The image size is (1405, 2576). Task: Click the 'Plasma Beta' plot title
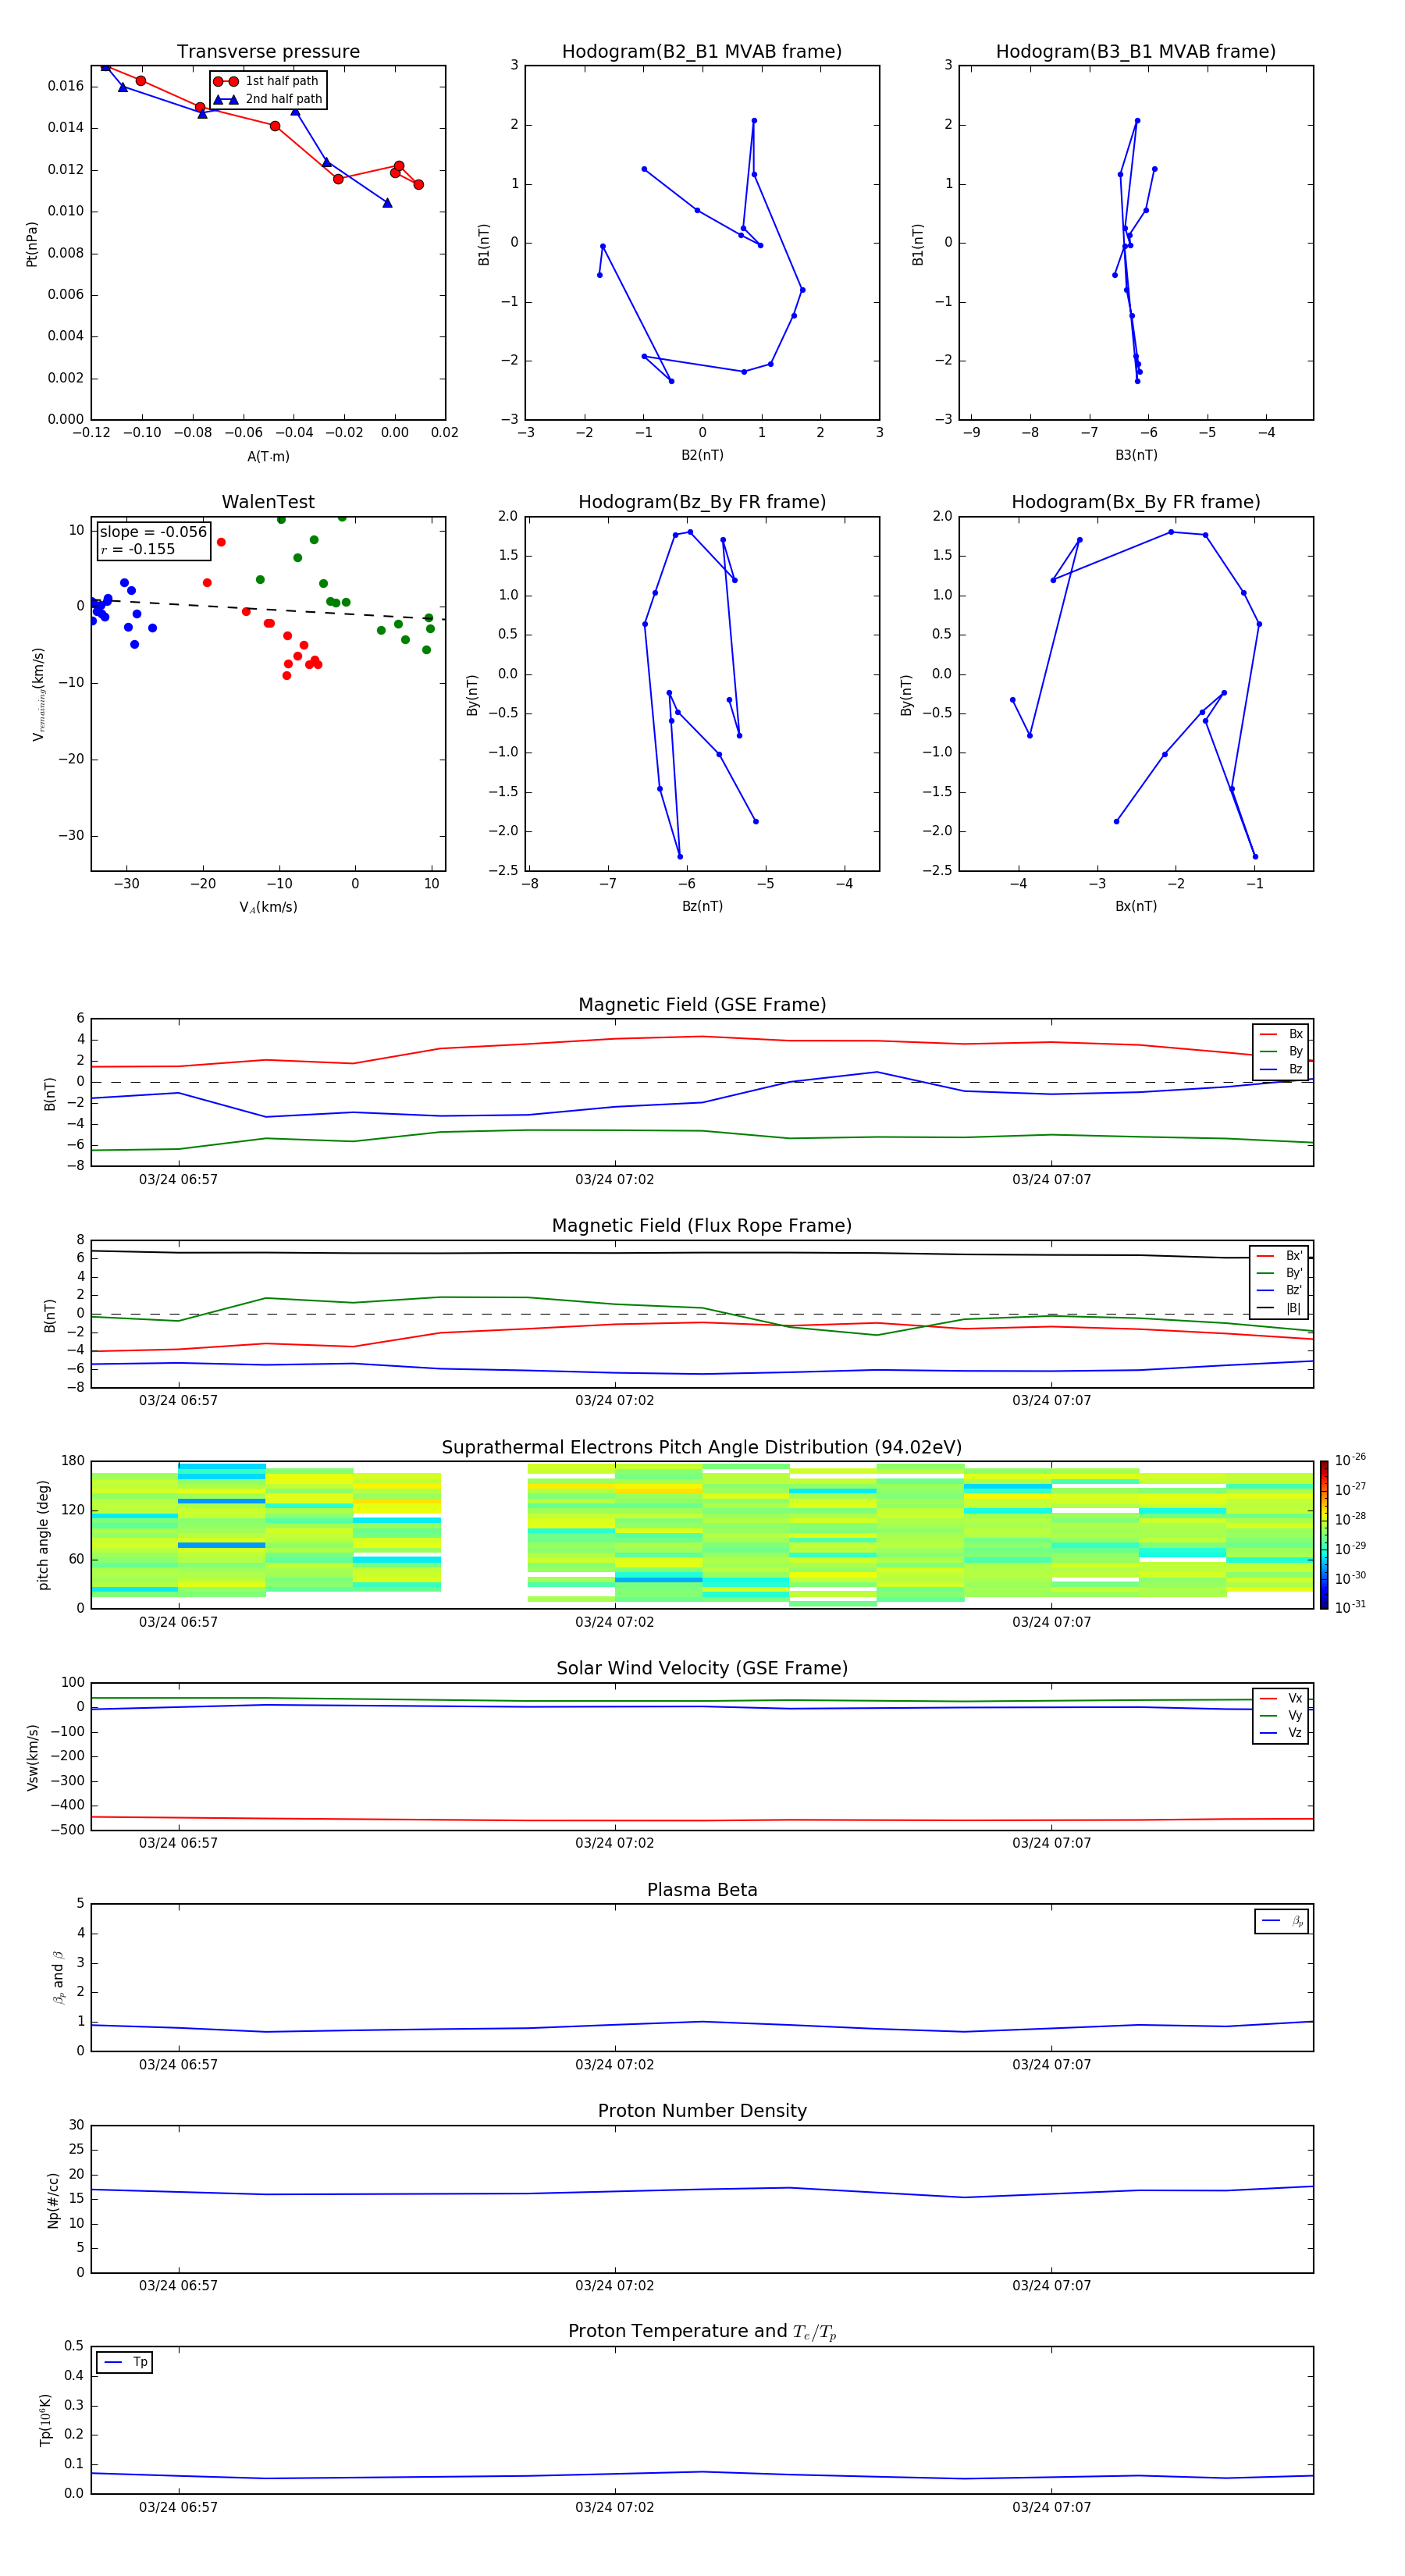702,1890
